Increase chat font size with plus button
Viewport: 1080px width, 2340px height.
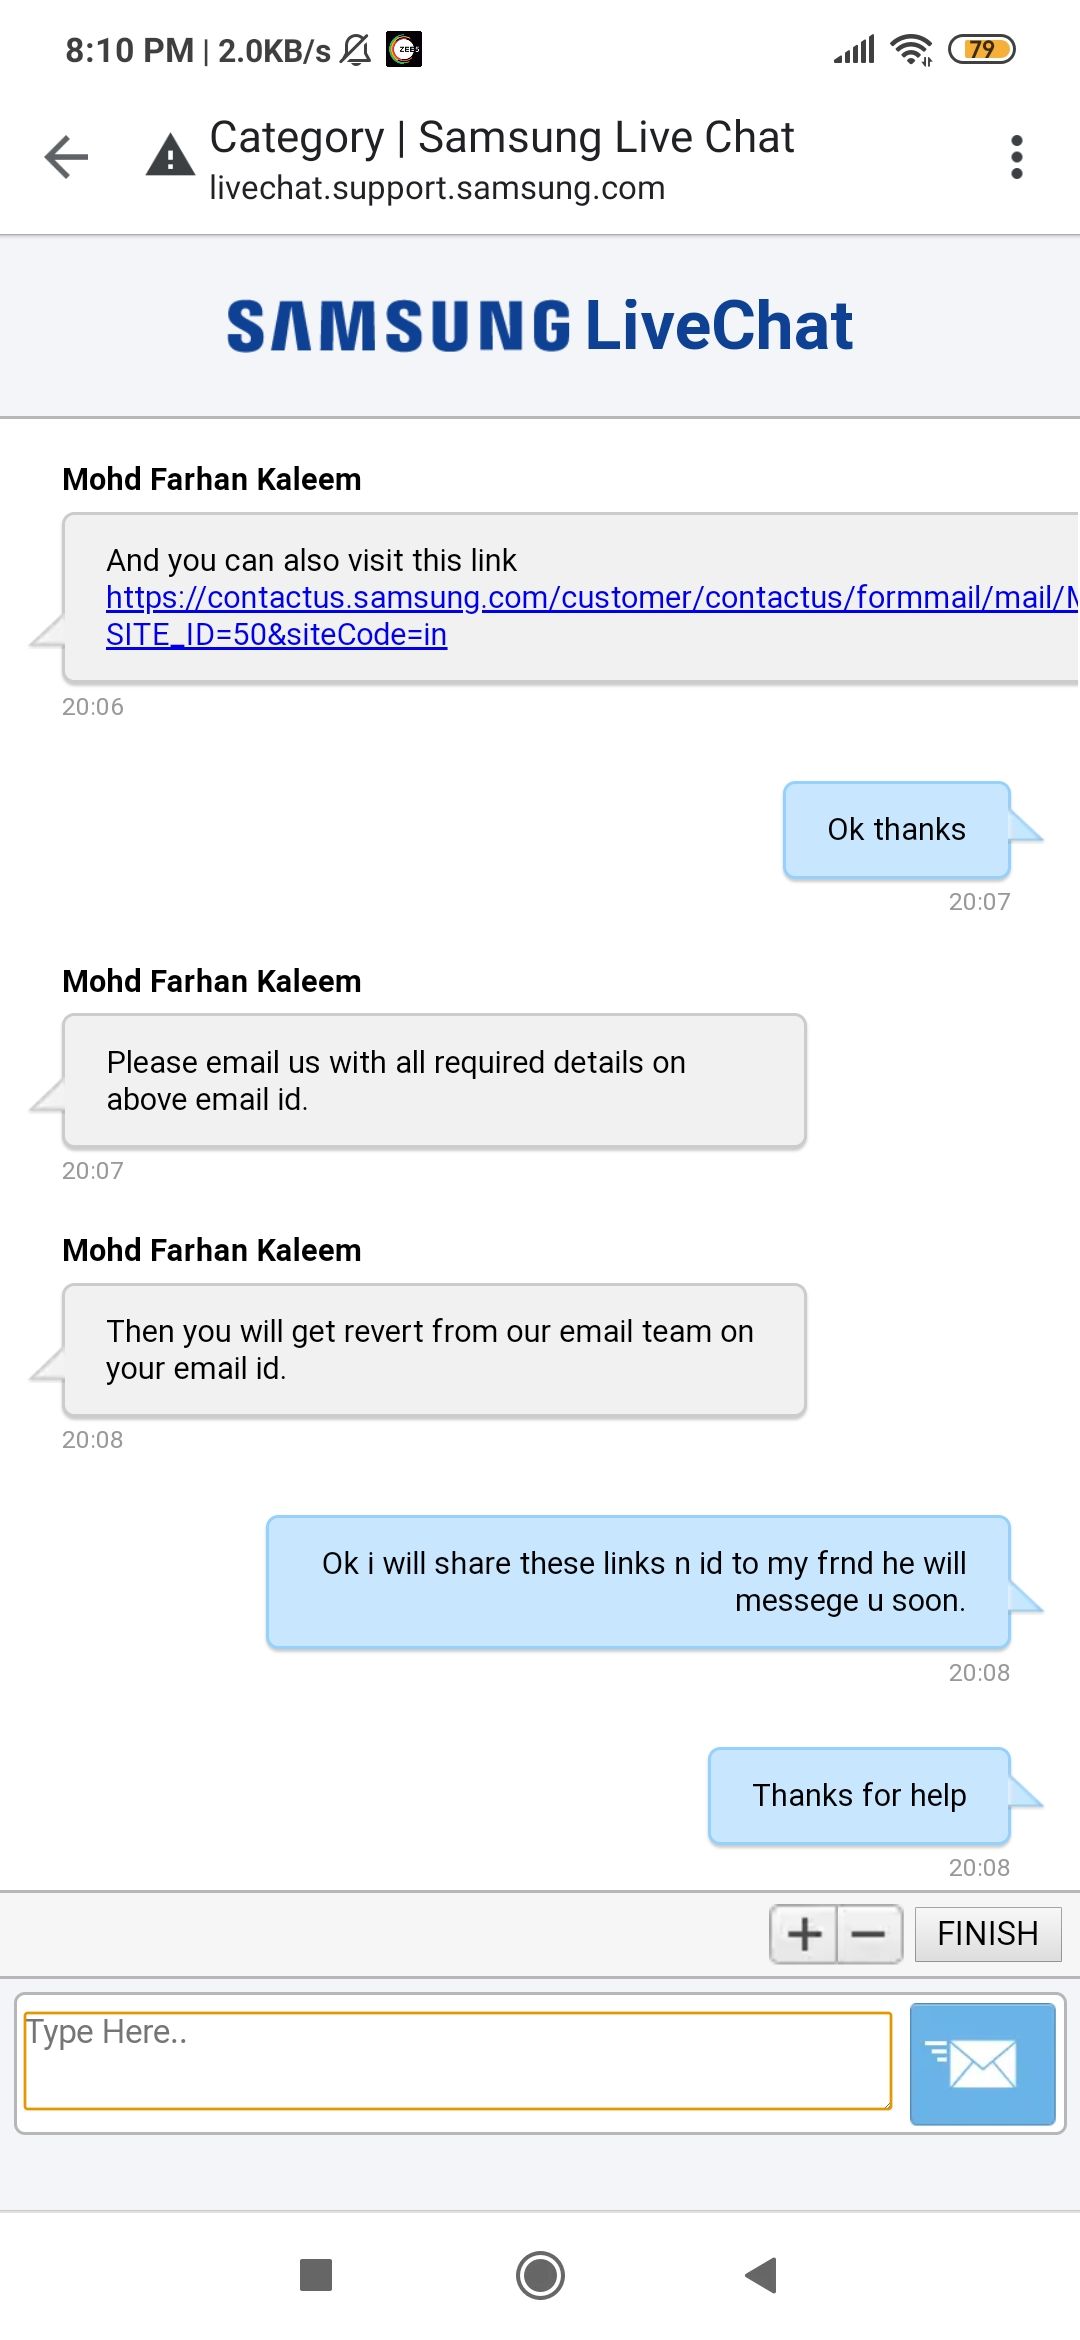[x=804, y=1934]
